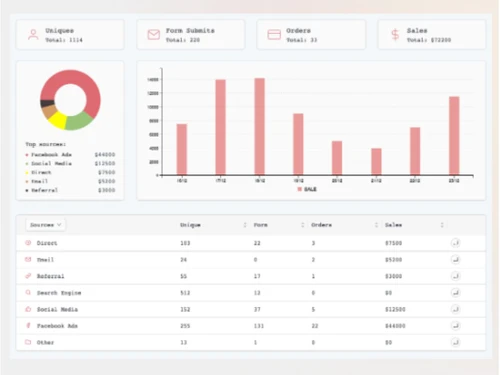Toggle Referral legend entry under donut
500x375 pixels.
pyautogui.click(x=70, y=190)
